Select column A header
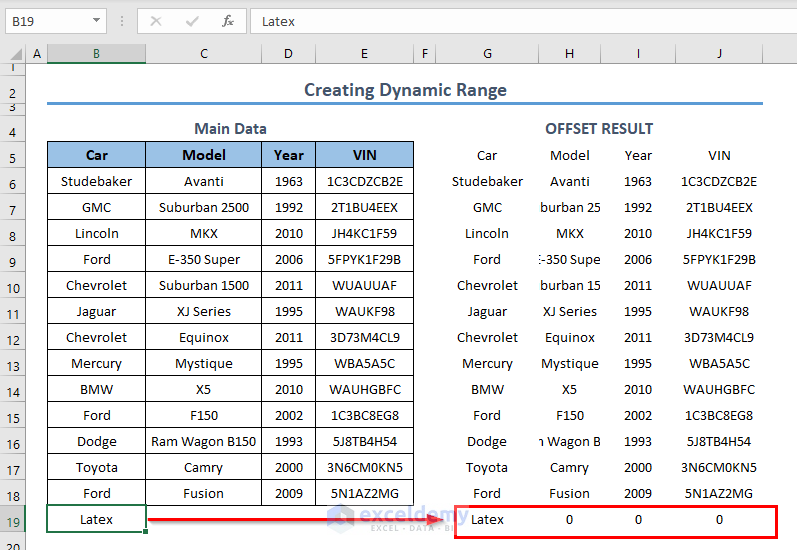Screen dimensions: 797x550 tap(37, 53)
